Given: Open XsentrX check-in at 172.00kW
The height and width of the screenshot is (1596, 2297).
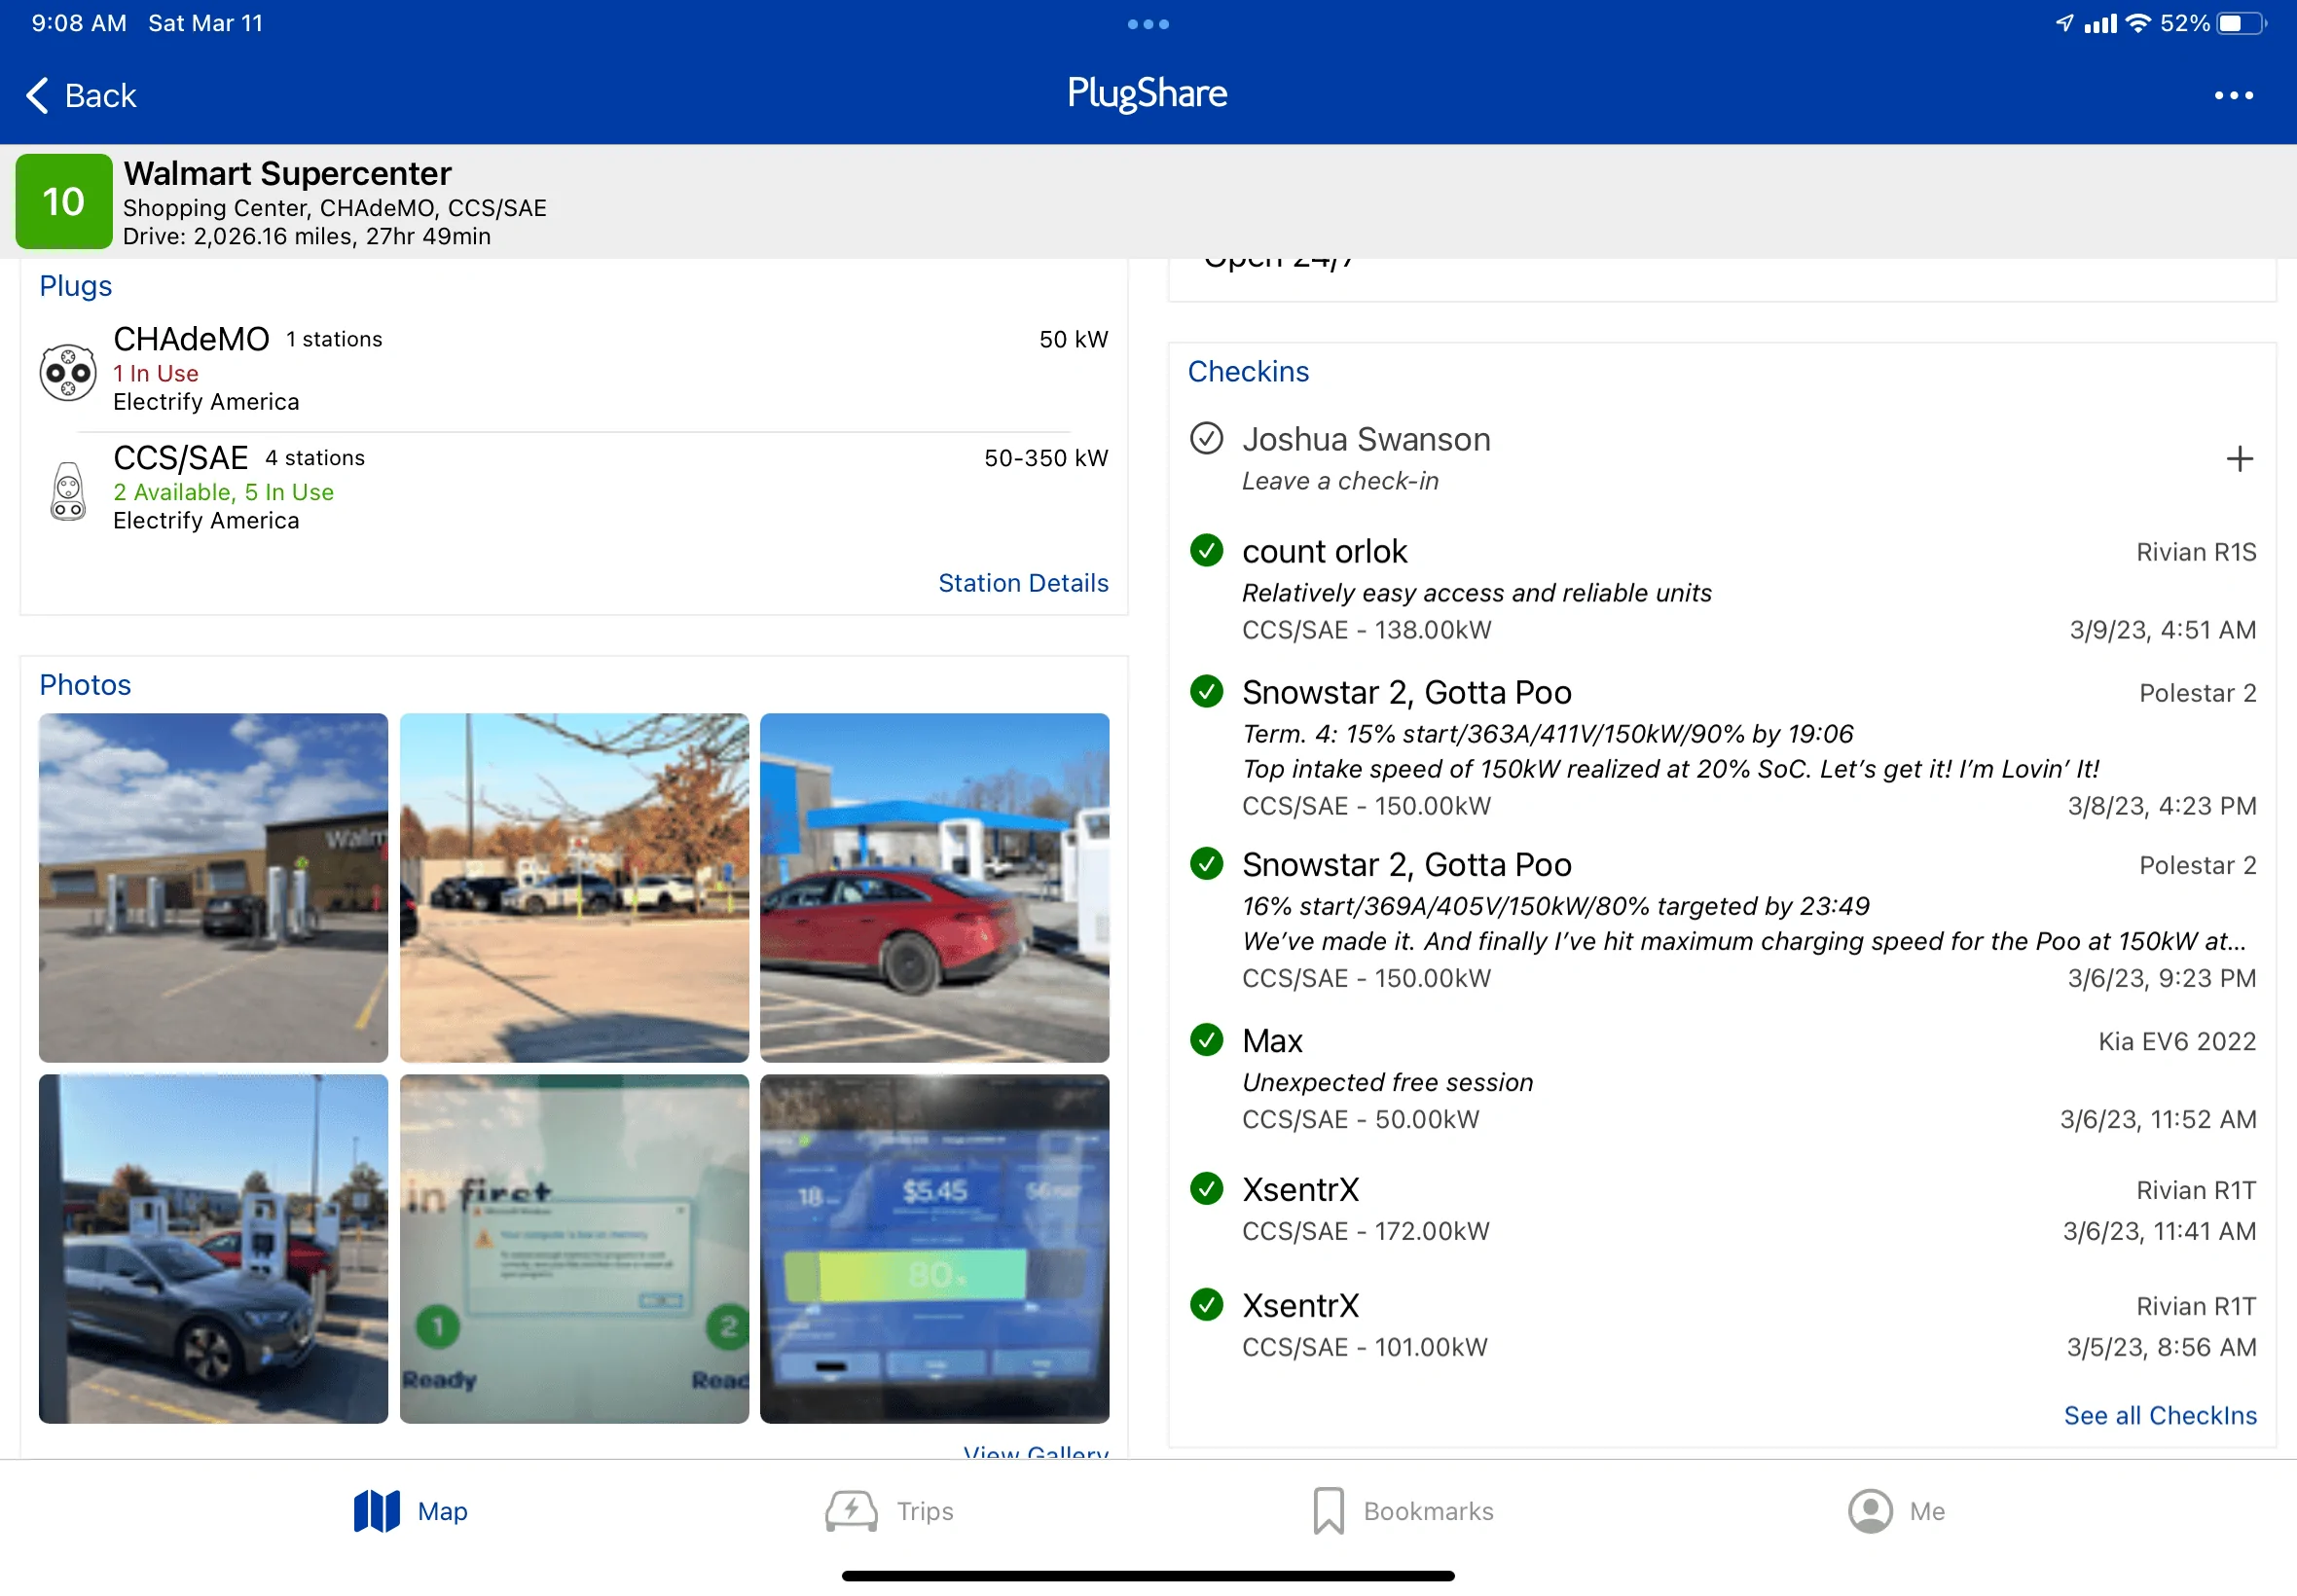Looking at the screenshot, I should pyautogui.click(x=1722, y=1209).
